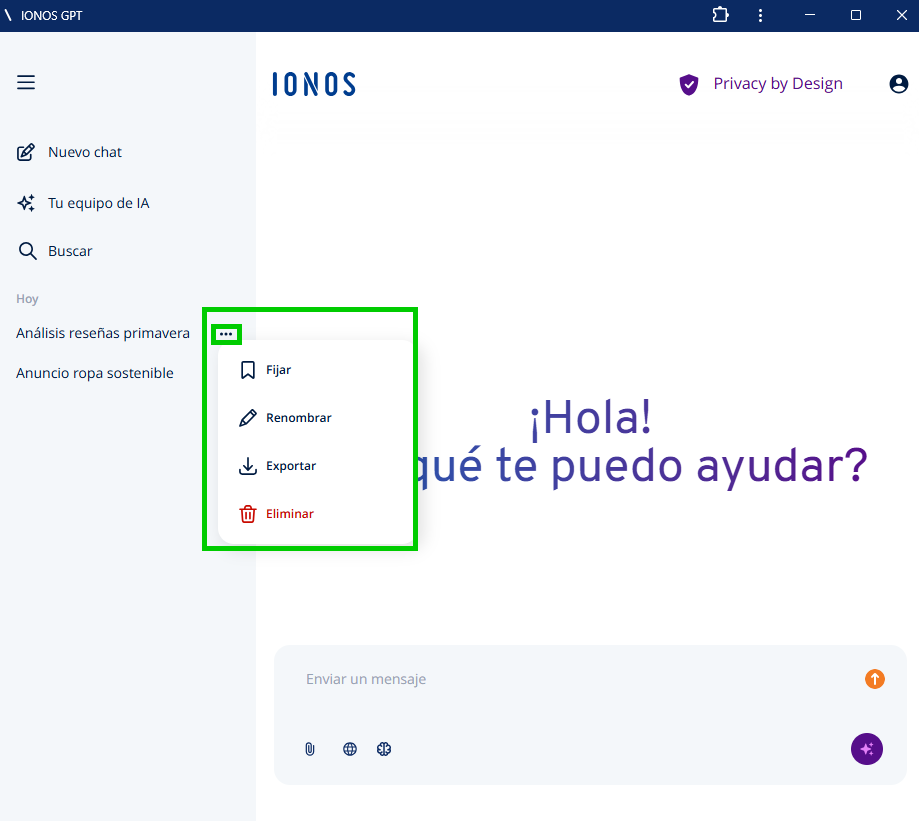Click the bookmark icon next to Fijar
The width and height of the screenshot is (919, 821).
click(x=248, y=370)
